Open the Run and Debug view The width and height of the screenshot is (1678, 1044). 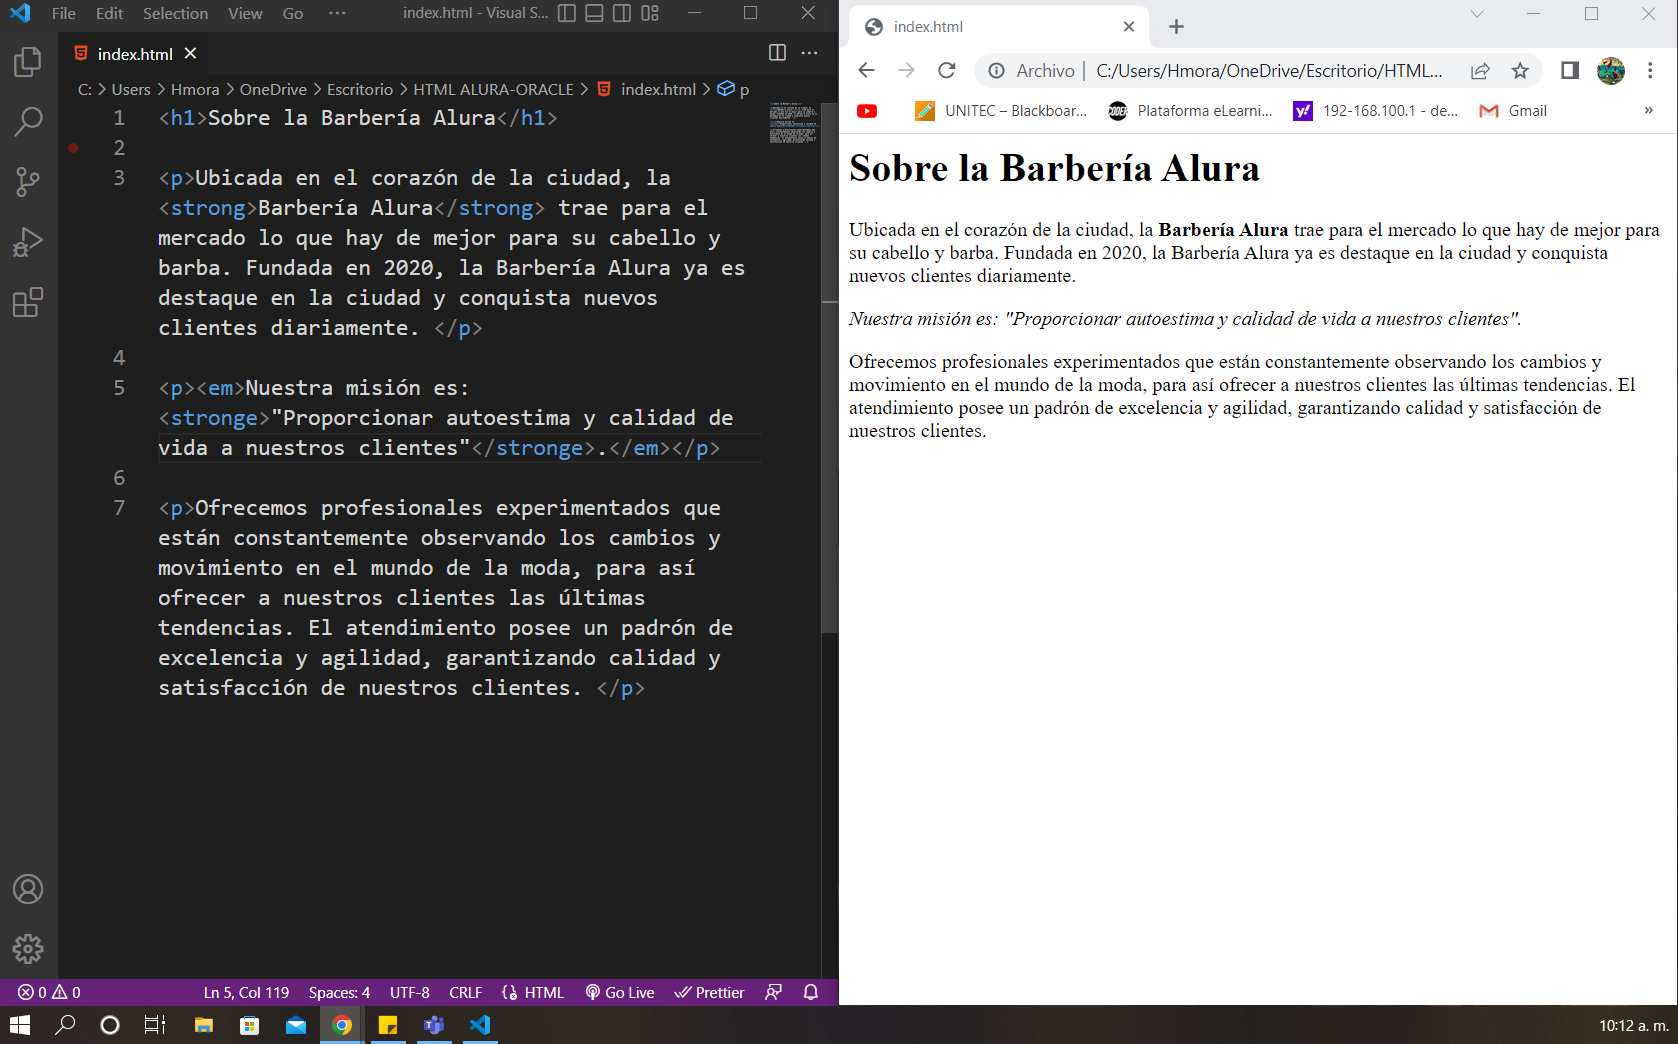coord(28,242)
